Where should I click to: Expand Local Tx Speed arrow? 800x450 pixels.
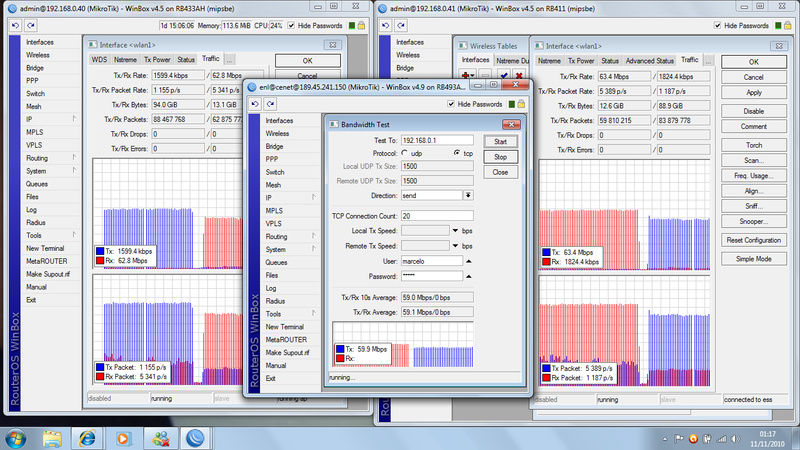click(x=455, y=231)
